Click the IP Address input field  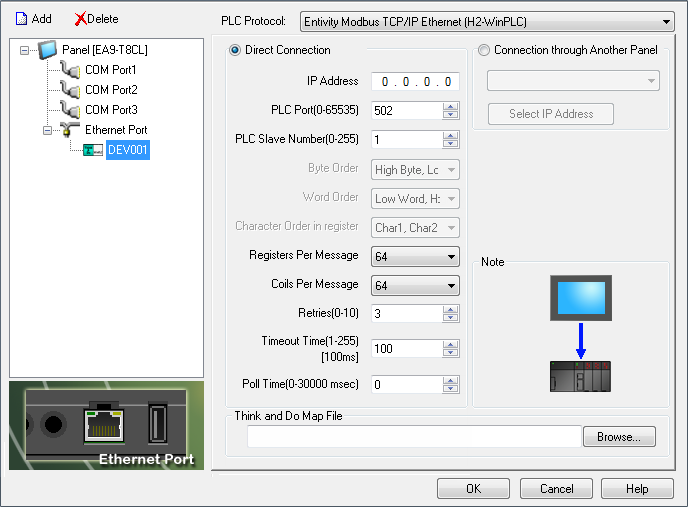point(415,82)
